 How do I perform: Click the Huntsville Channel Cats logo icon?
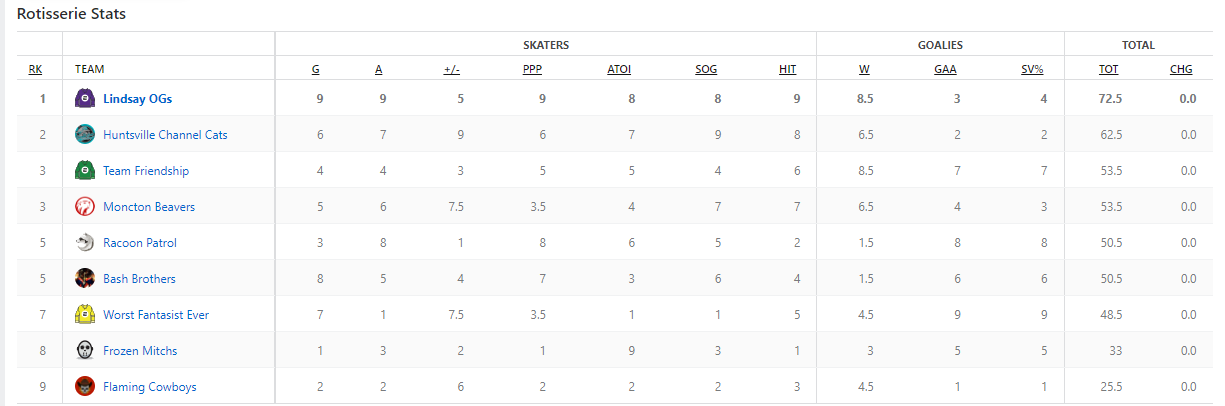85,135
